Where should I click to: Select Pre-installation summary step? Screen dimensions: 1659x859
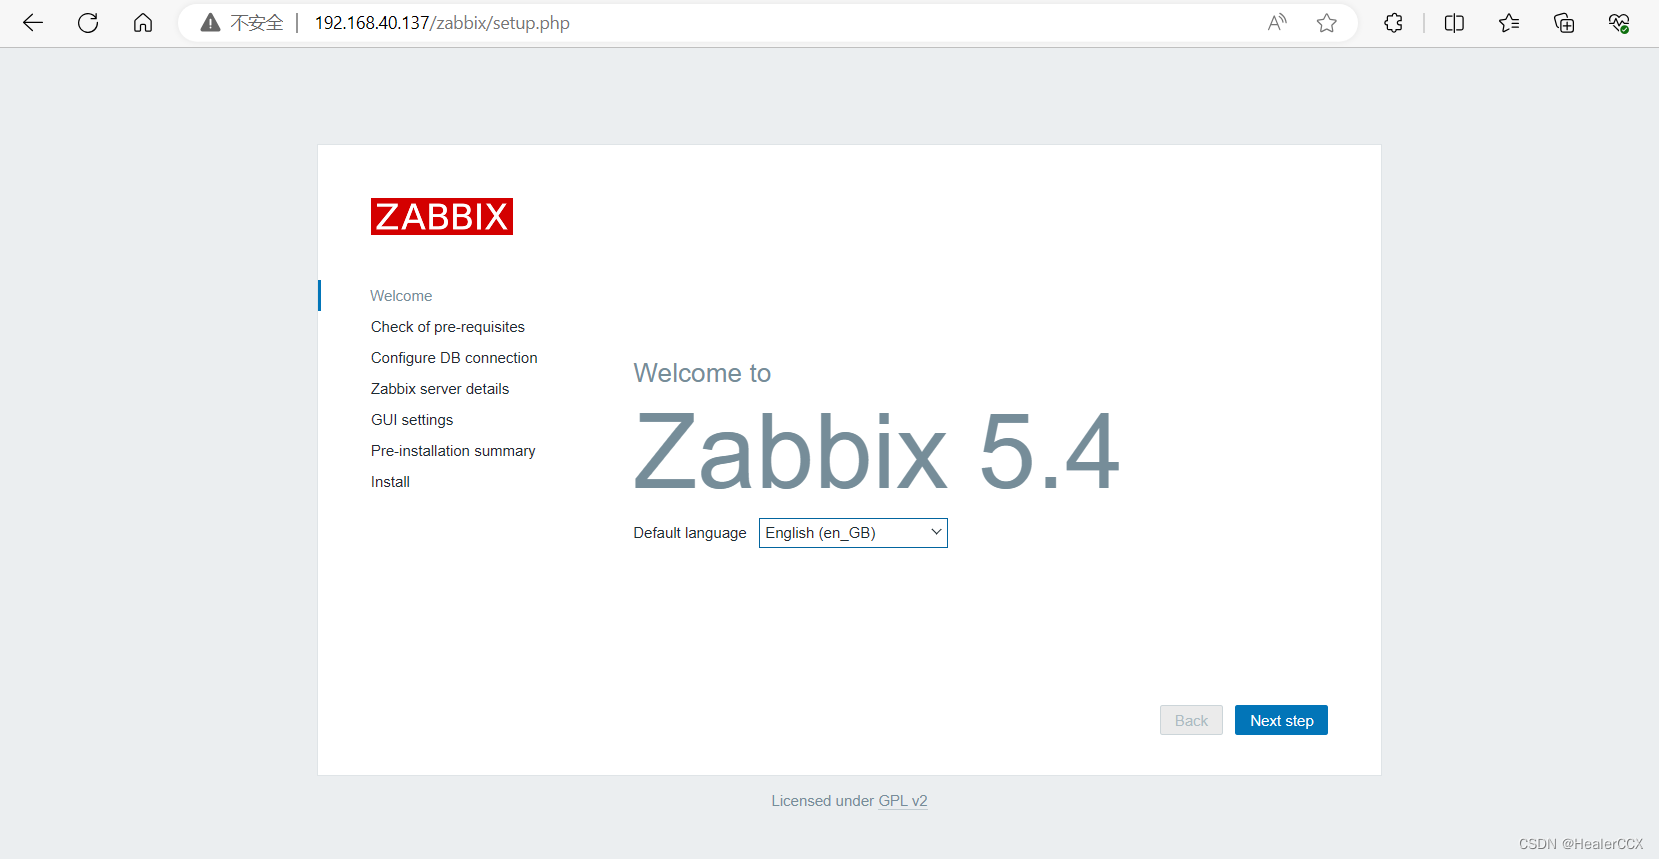(x=453, y=451)
